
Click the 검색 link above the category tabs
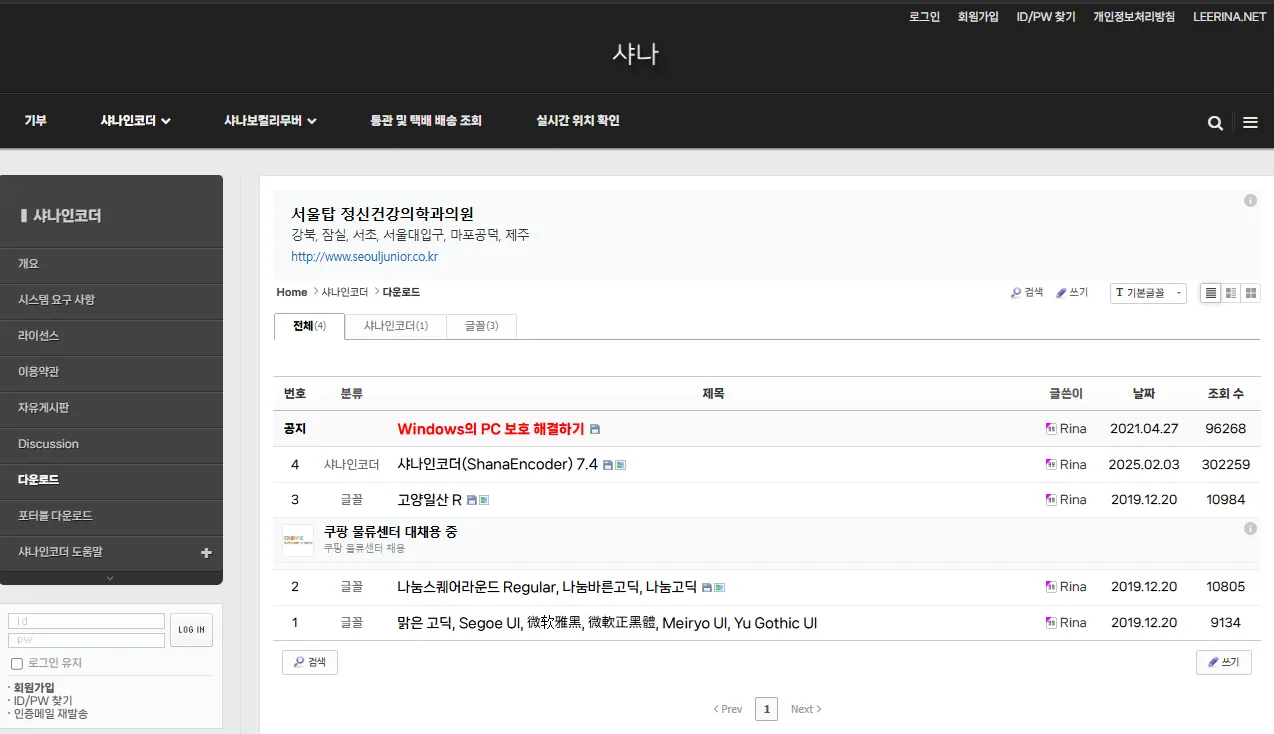1027,293
